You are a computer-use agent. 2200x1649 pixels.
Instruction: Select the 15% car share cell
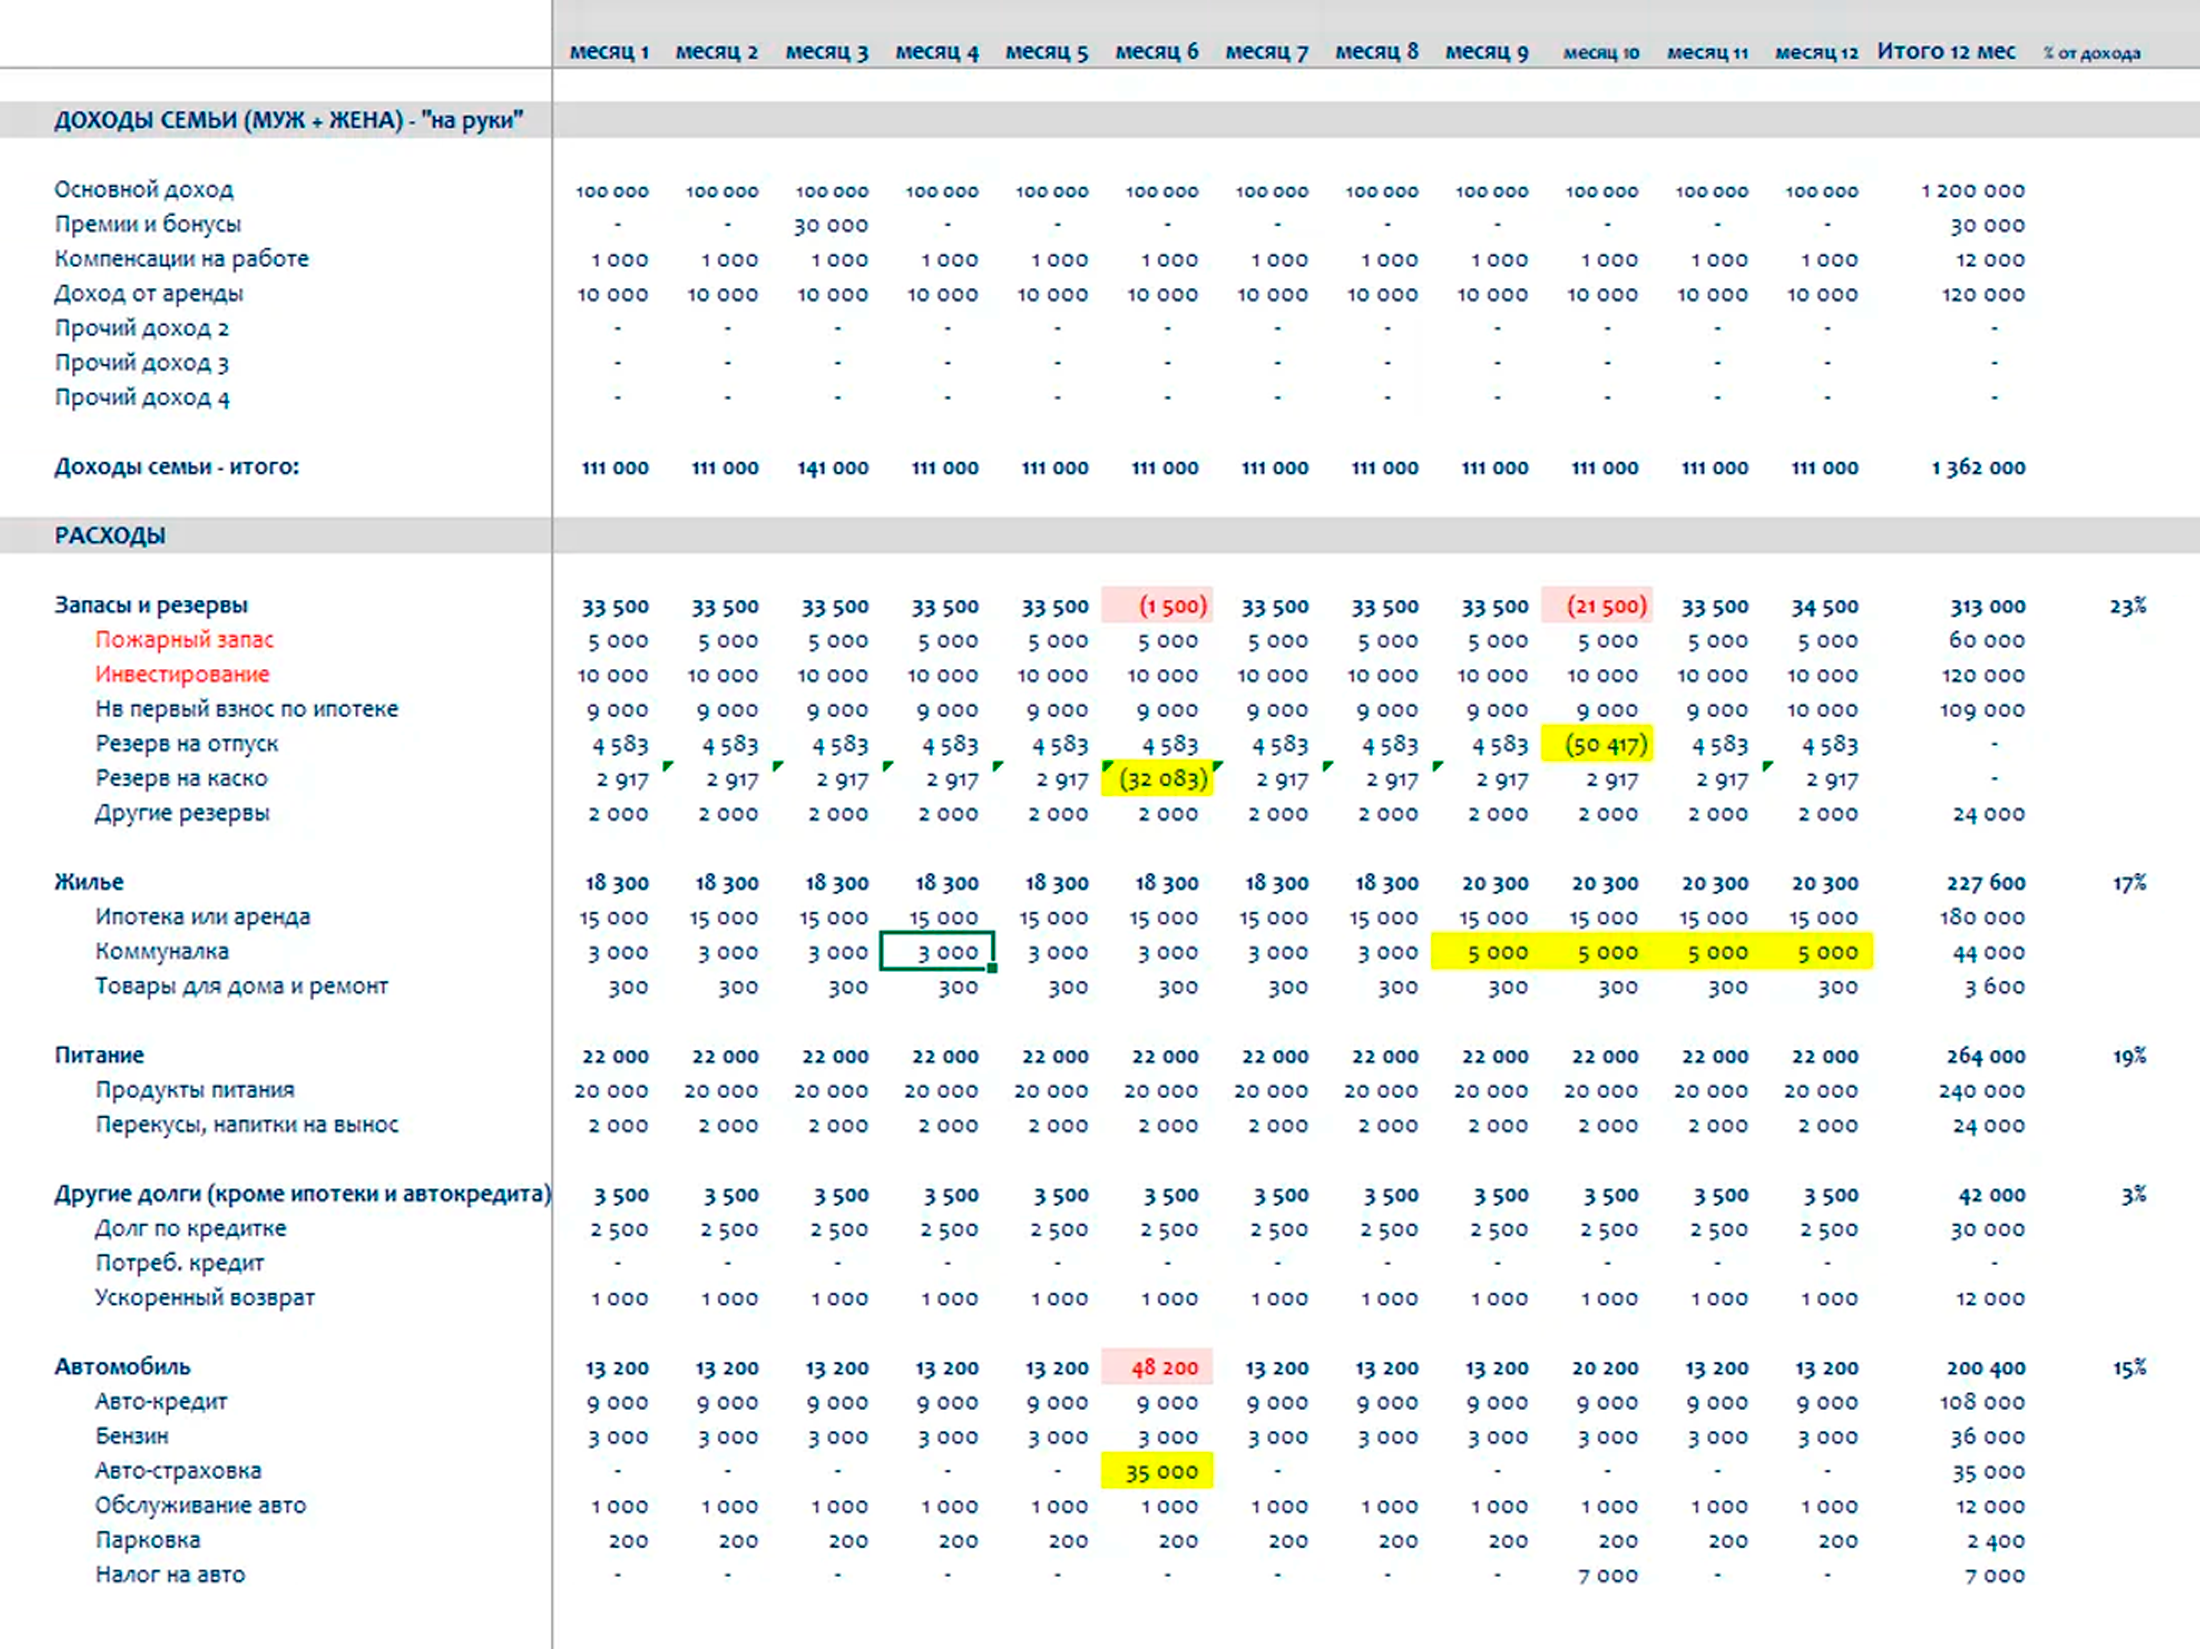click(2129, 1368)
